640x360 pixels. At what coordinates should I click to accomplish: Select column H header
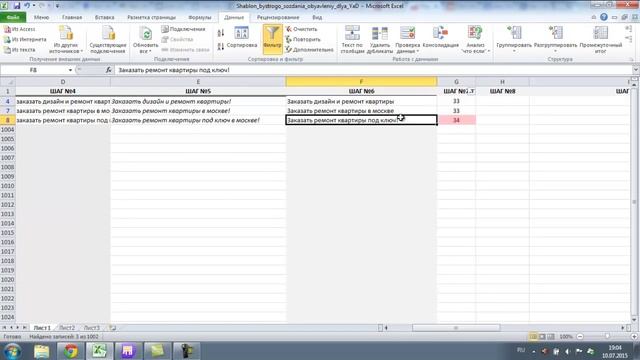point(502,82)
